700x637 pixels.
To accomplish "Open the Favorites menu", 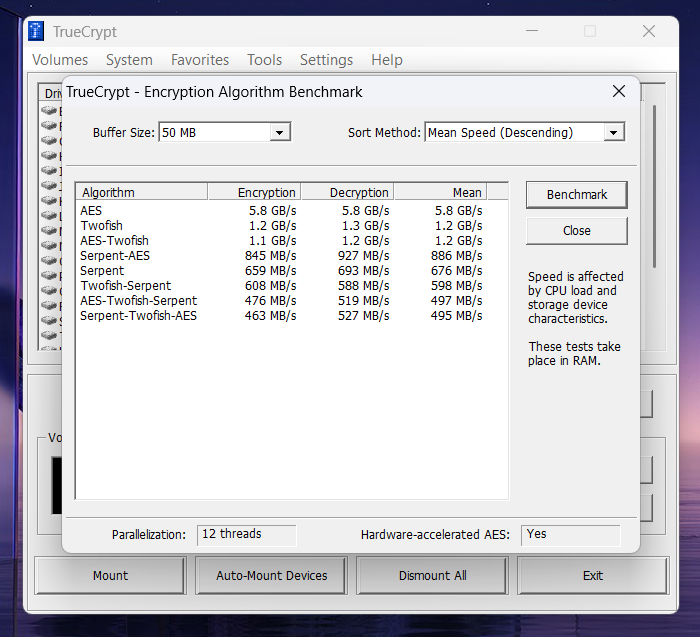I will pyautogui.click(x=200, y=60).
